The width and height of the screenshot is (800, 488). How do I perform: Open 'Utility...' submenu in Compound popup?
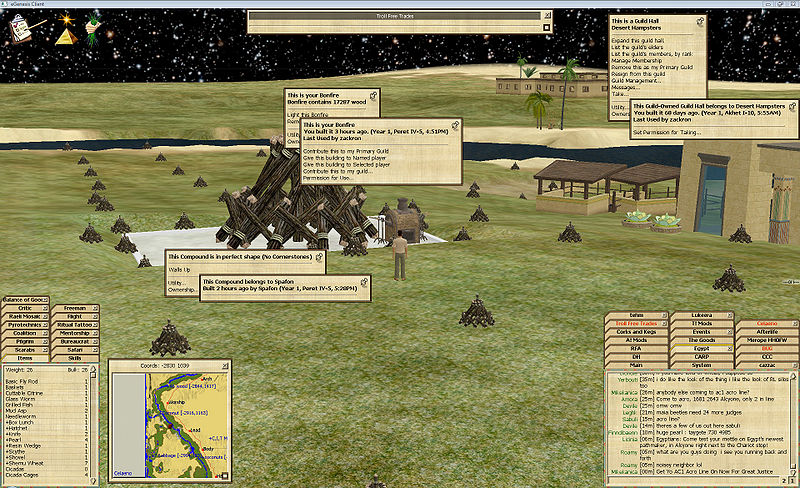pos(176,283)
